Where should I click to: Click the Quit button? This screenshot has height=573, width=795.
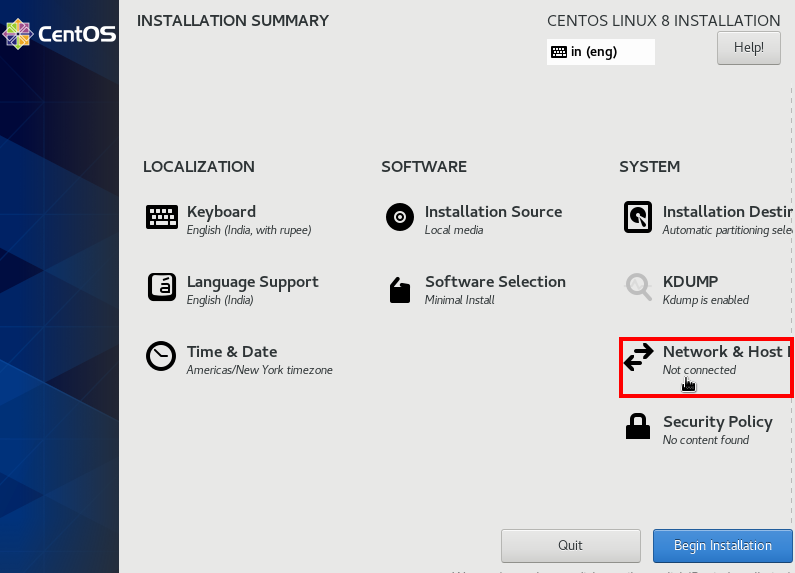click(x=570, y=546)
